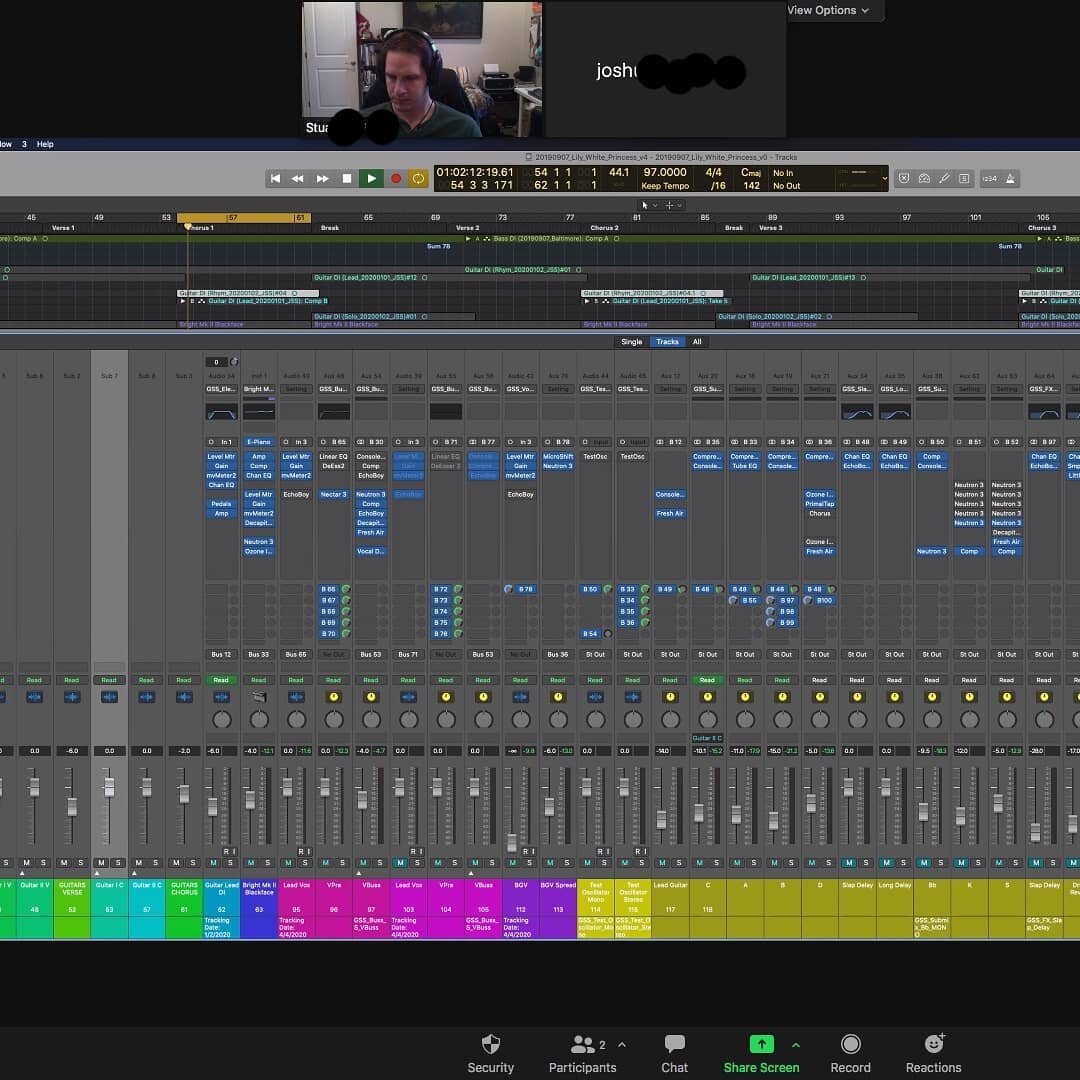The image size is (1080, 1080).
Task: Open the Bus 36 output slot
Action: pos(558,654)
